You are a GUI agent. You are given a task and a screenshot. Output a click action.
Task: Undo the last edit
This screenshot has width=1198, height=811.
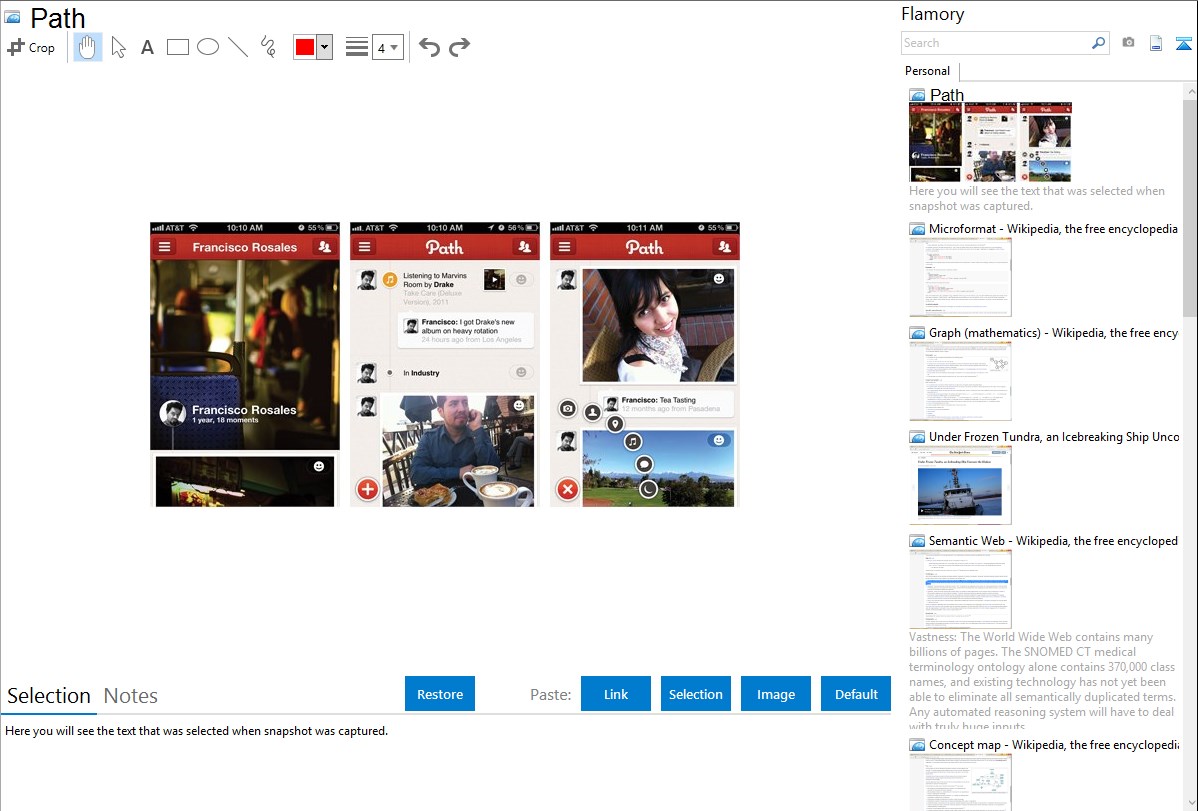point(429,47)
